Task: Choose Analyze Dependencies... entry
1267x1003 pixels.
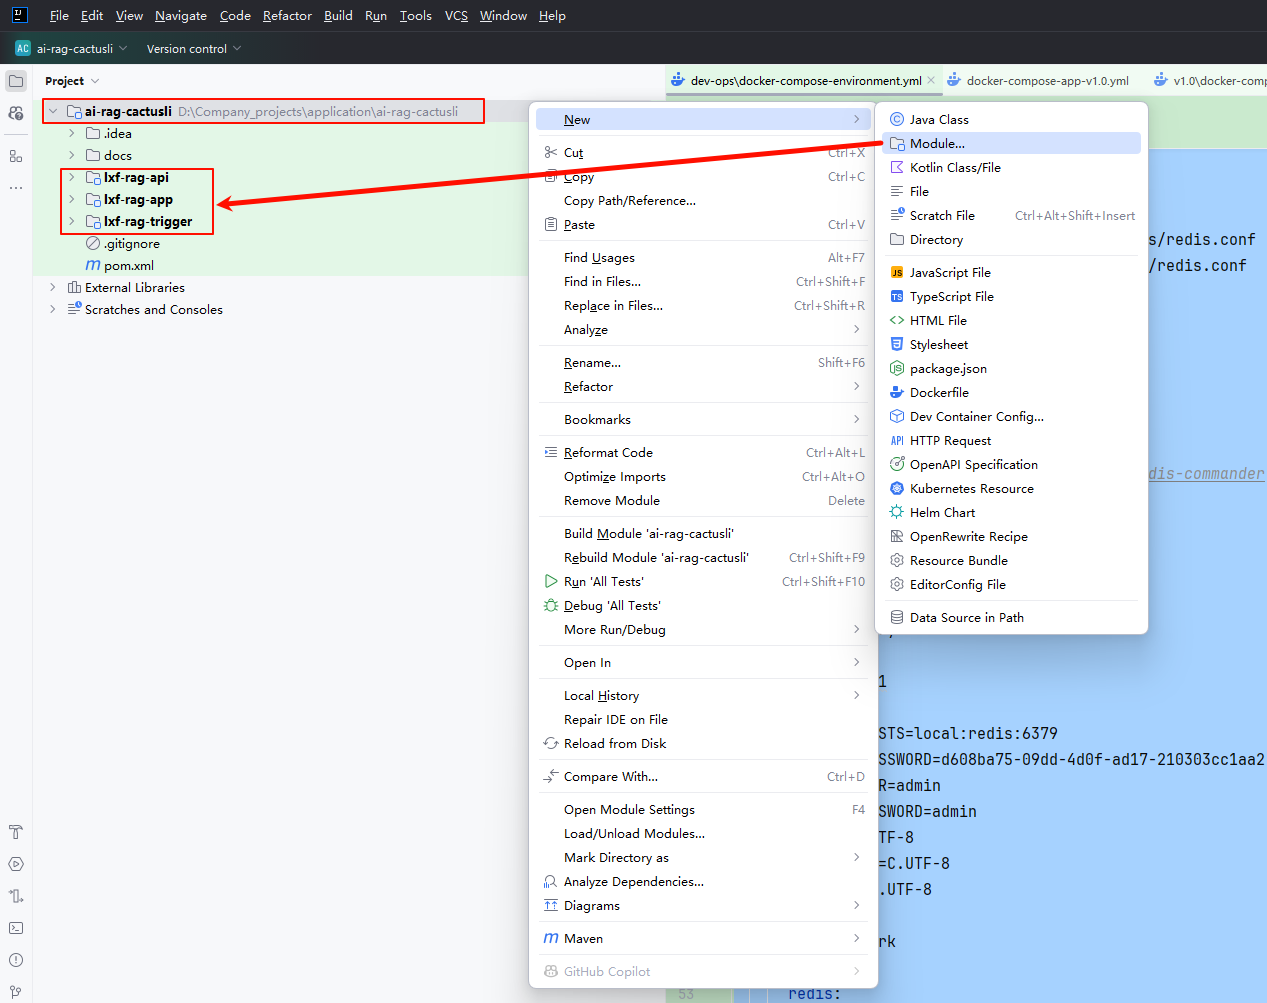Action: tap(703, 881)
